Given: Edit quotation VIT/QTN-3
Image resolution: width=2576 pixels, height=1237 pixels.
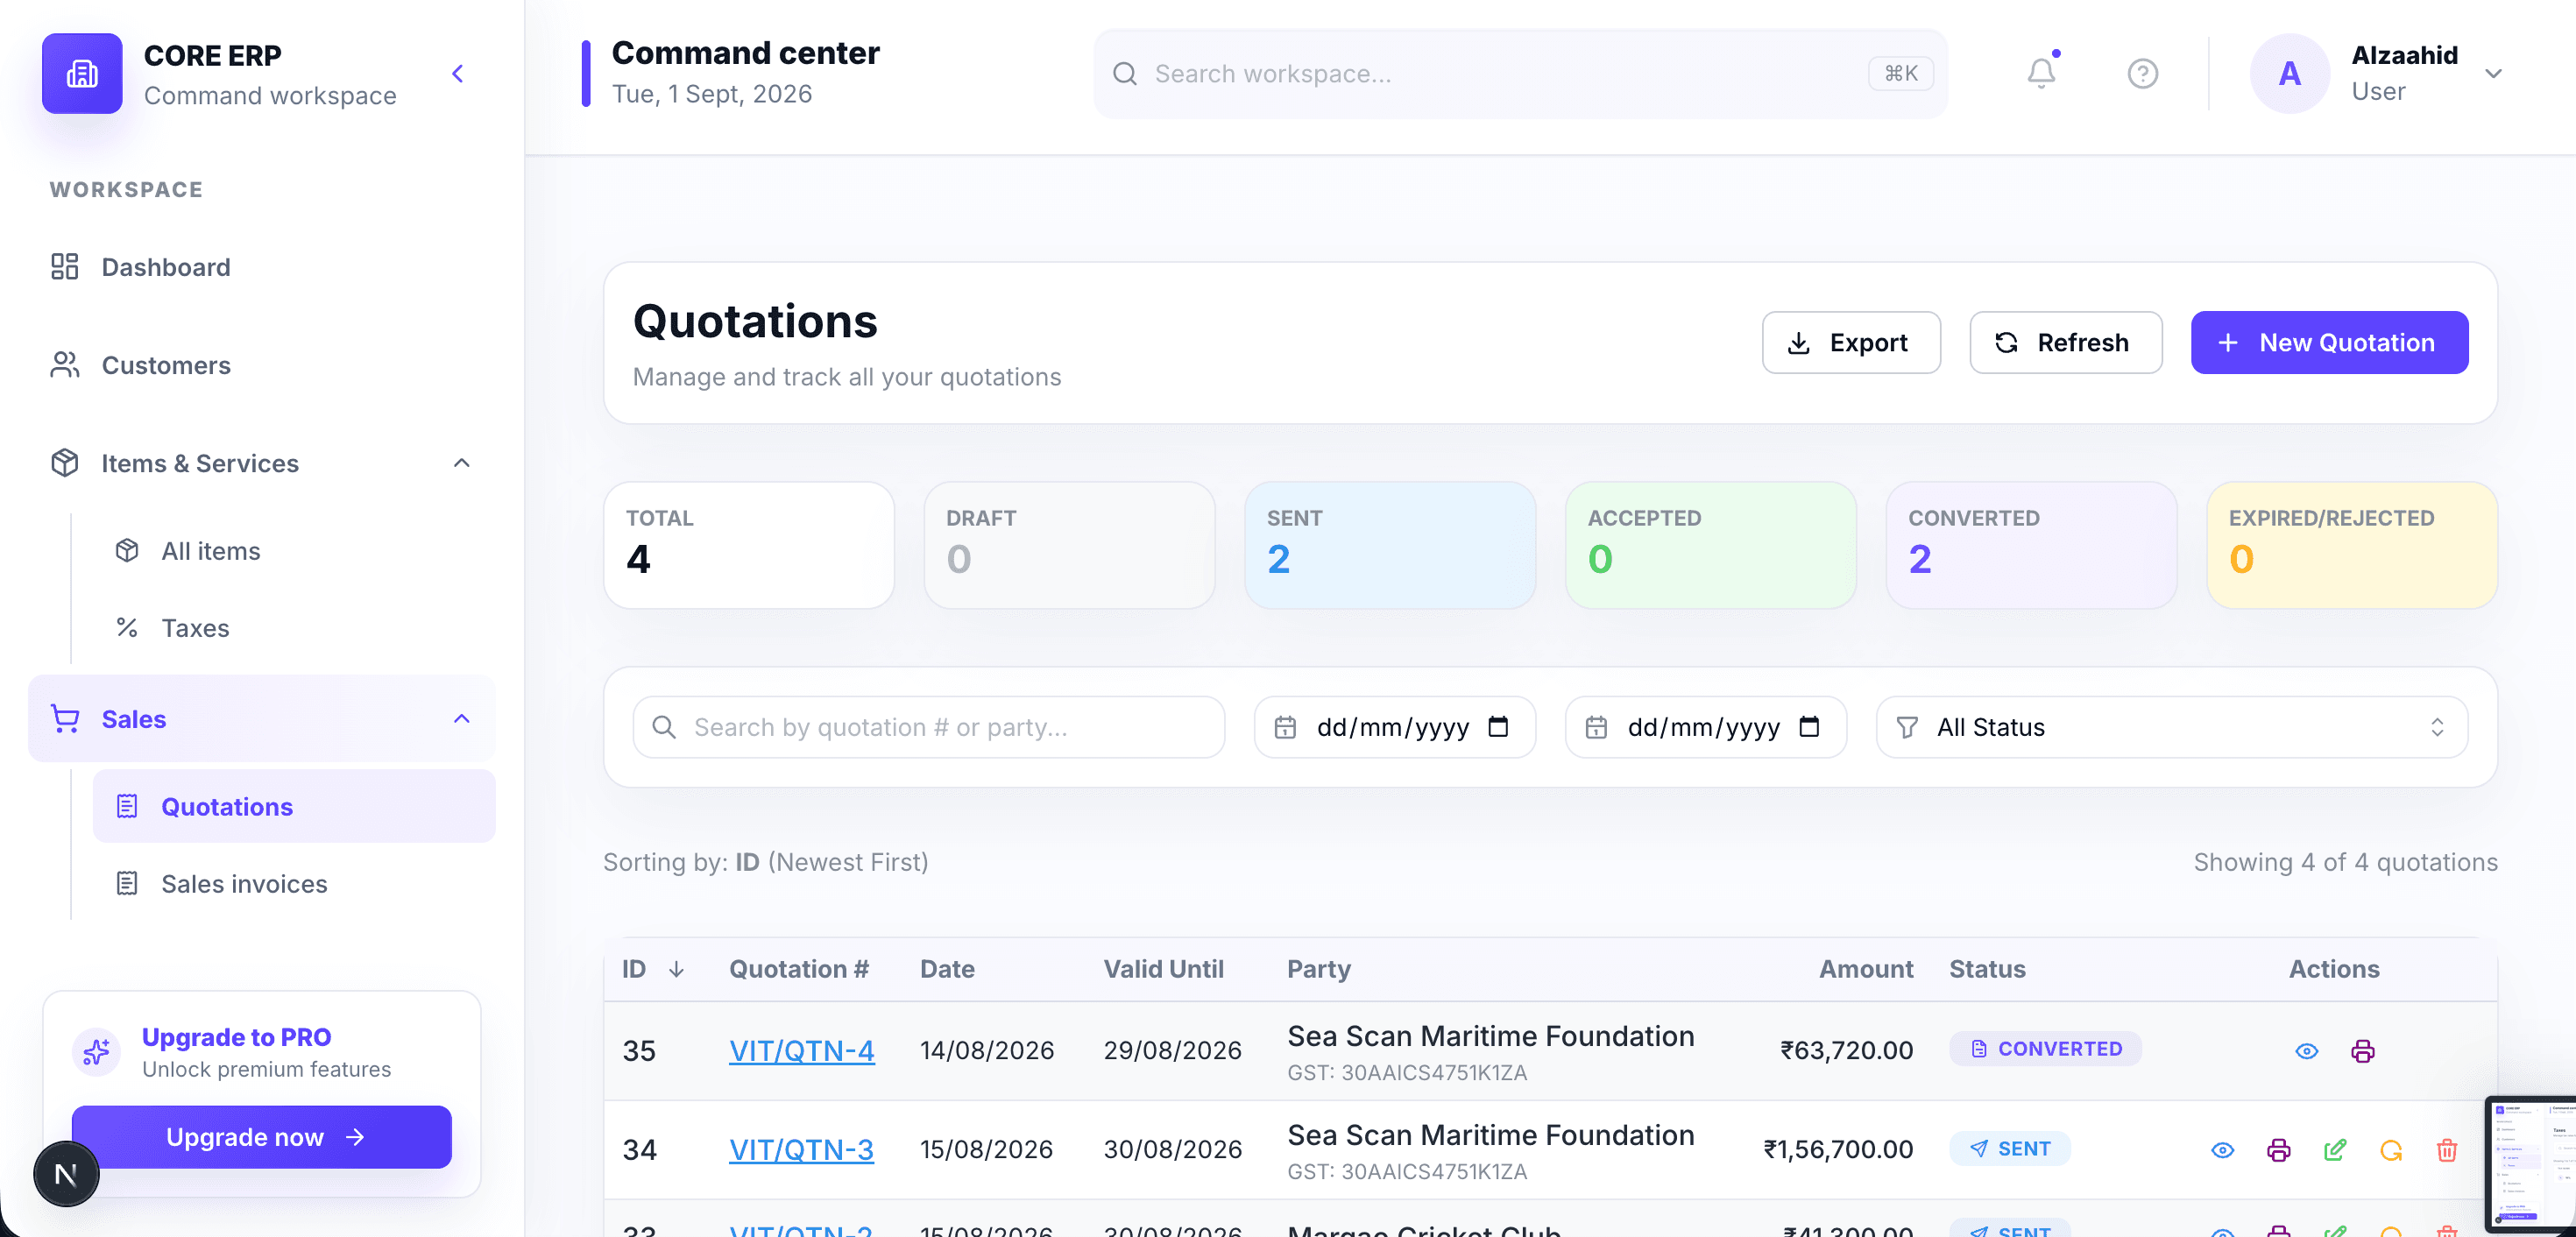Looking at the screenshot, I should 2334,1150.
